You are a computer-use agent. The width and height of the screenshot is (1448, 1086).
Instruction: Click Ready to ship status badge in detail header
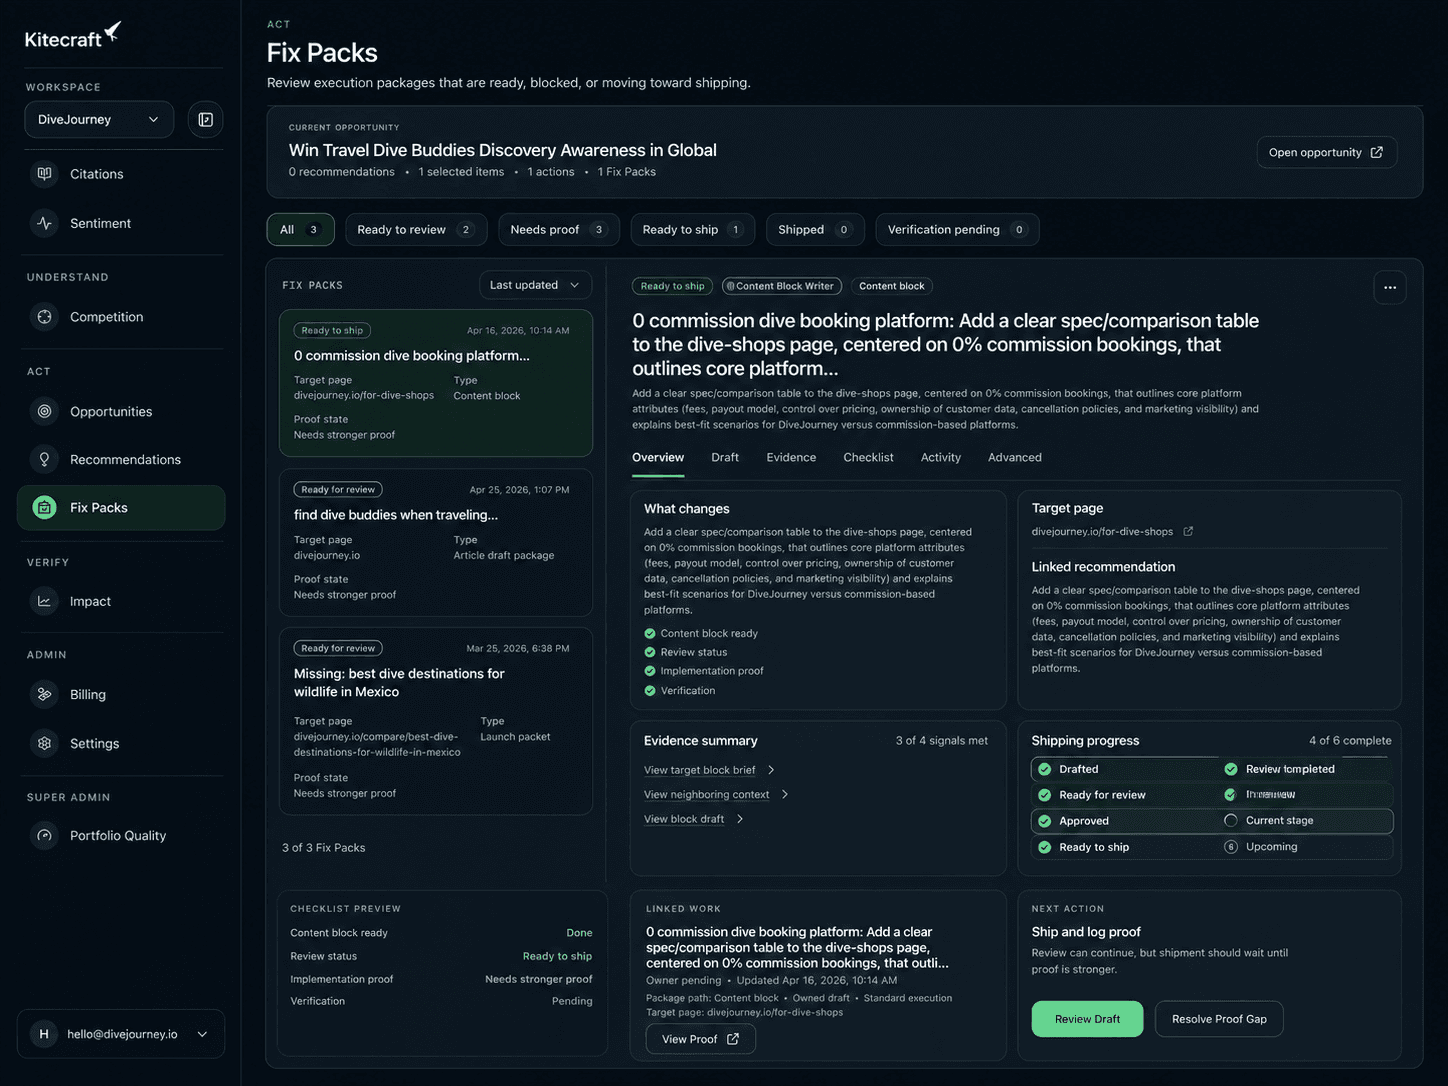coord(672,286)
